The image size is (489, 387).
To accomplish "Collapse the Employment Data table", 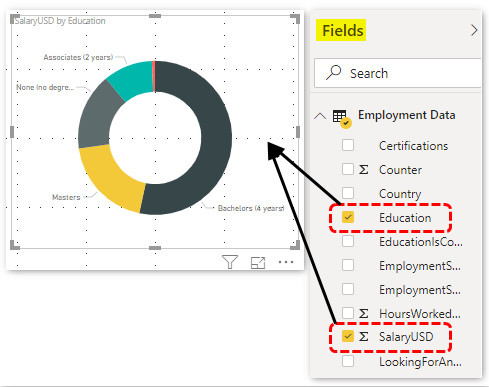I will 320,116.
